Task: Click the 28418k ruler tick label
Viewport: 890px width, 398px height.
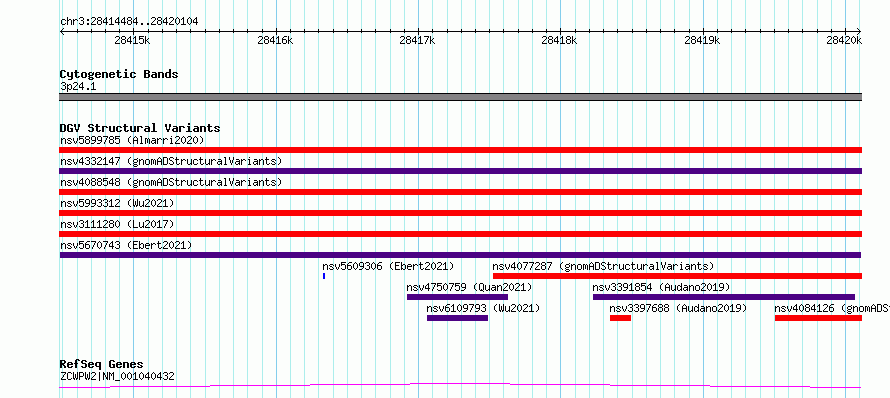Action: coord(560,40)
